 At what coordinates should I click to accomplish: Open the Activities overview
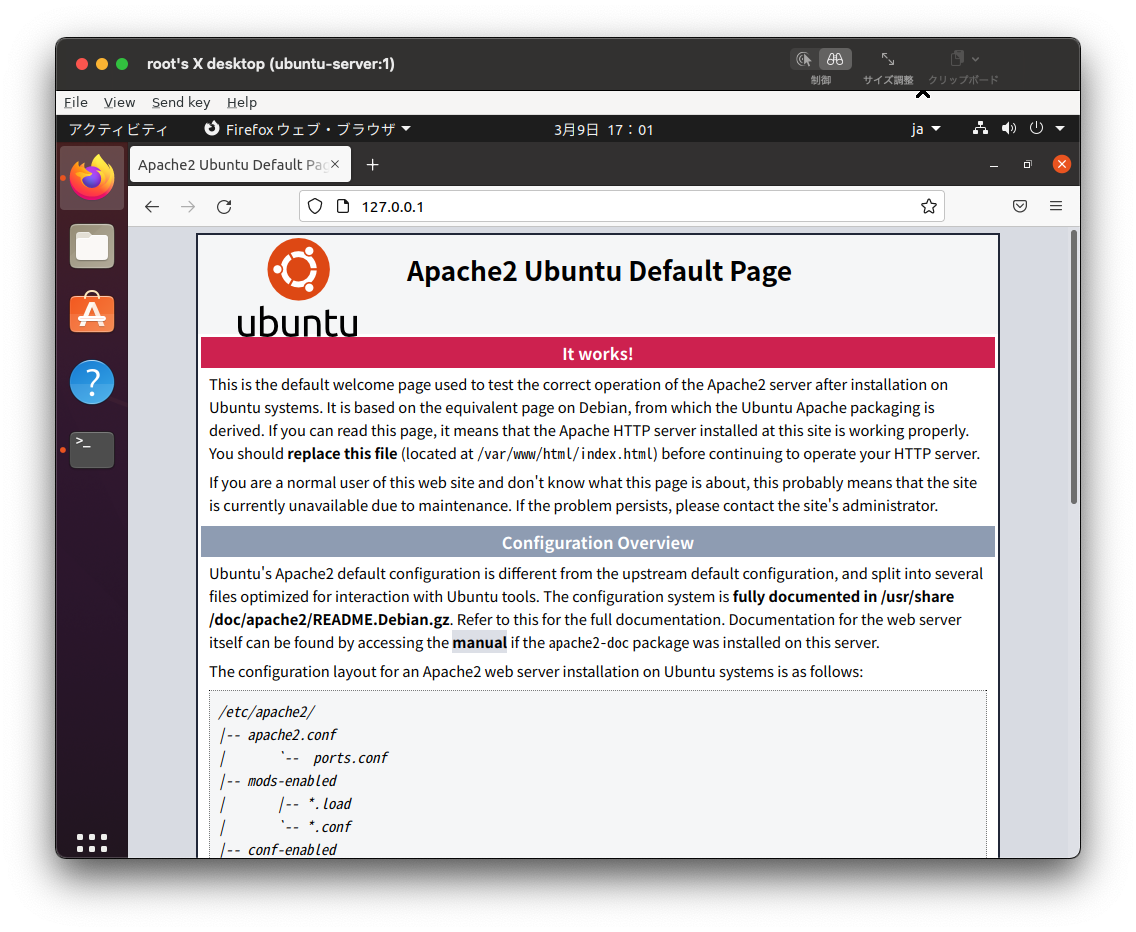click(118, 129)
